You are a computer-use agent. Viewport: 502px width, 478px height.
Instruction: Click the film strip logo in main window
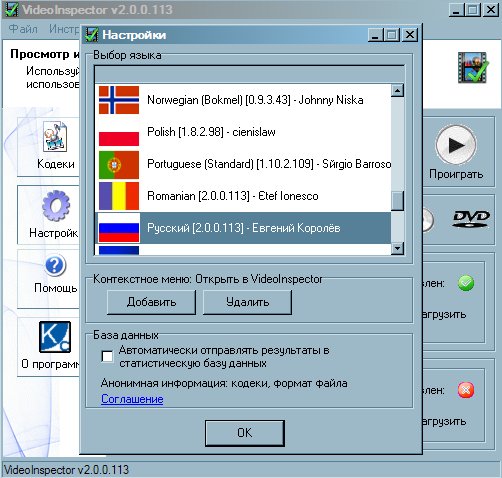click(473, 68)
